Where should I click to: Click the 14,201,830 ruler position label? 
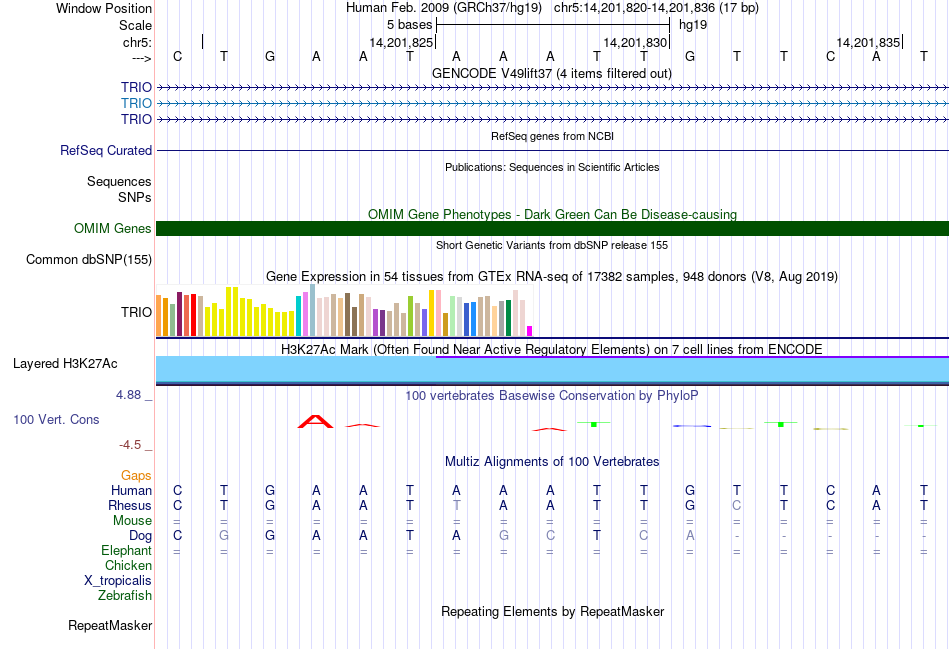(x=634, y=42)
